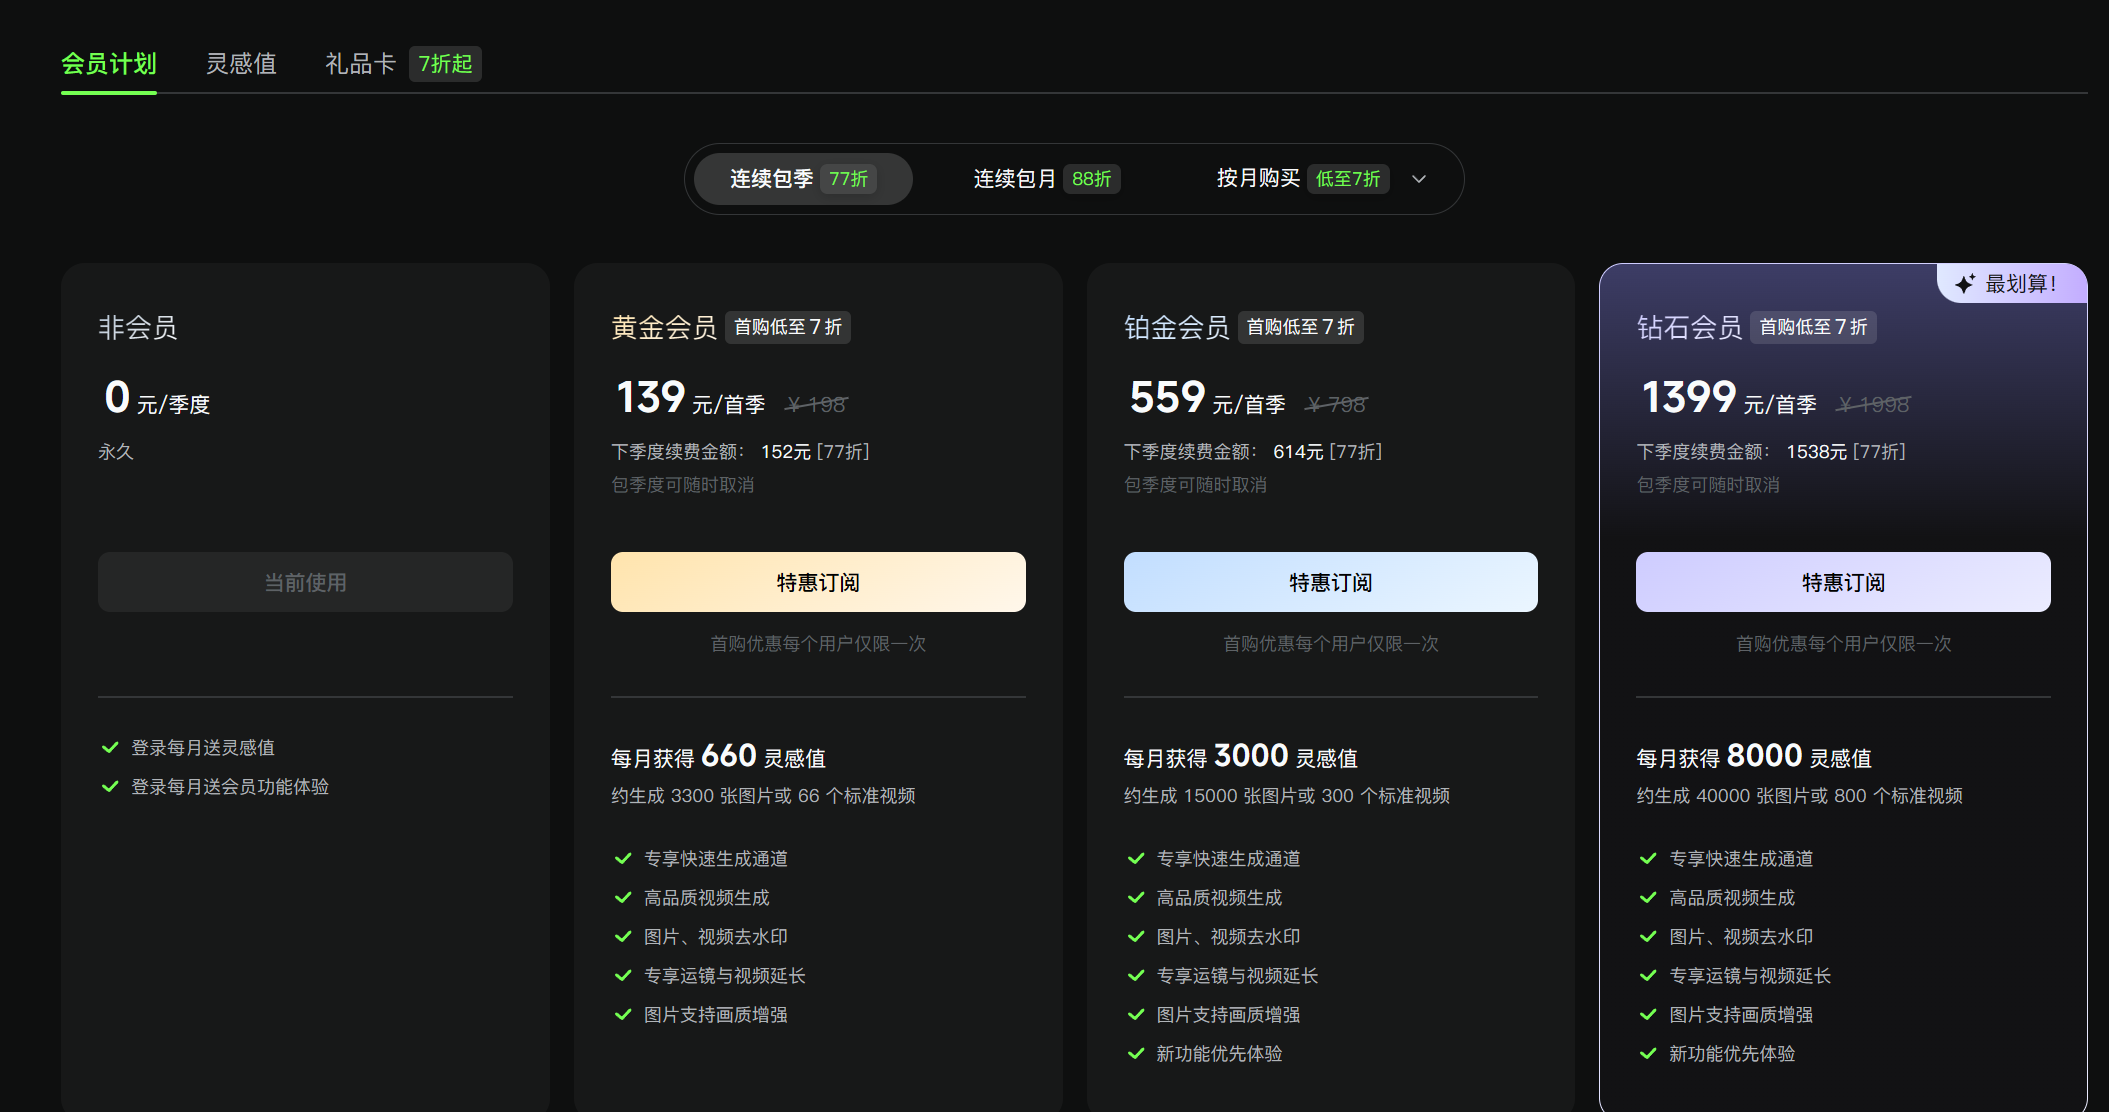
Task: Click 包季度可随时取消 under 黄金会员
Action: pyautogui.click(x=683, y=485)
